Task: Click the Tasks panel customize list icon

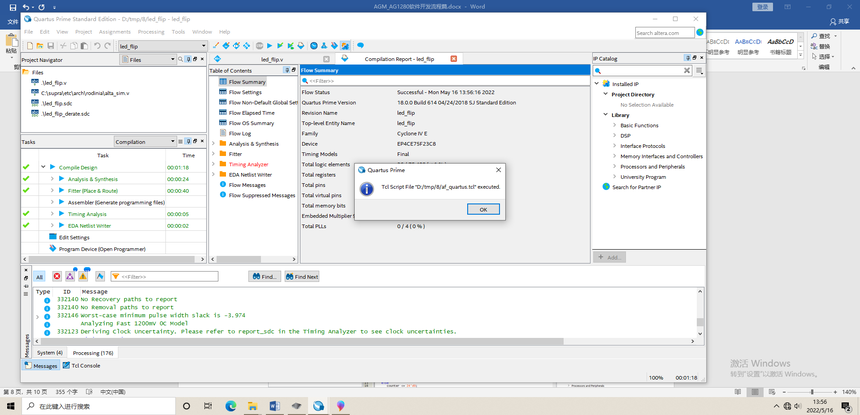Action: point(180,142)
